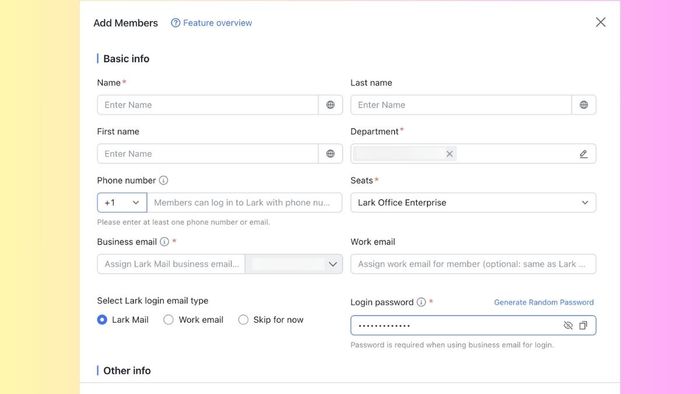
Task: Close the Add Members dialog
Action: point(600,22)
